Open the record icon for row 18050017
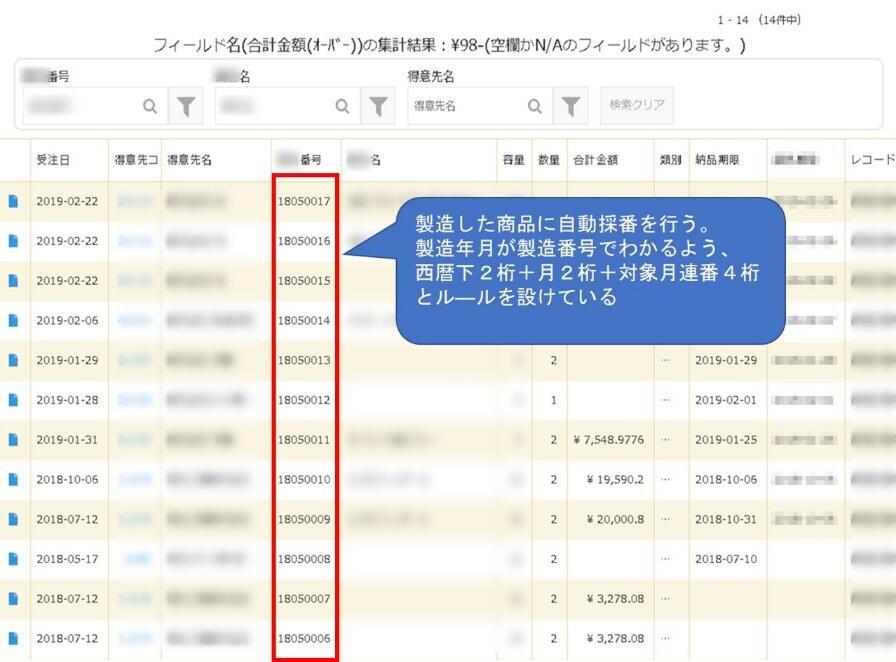 coord(13,201)
